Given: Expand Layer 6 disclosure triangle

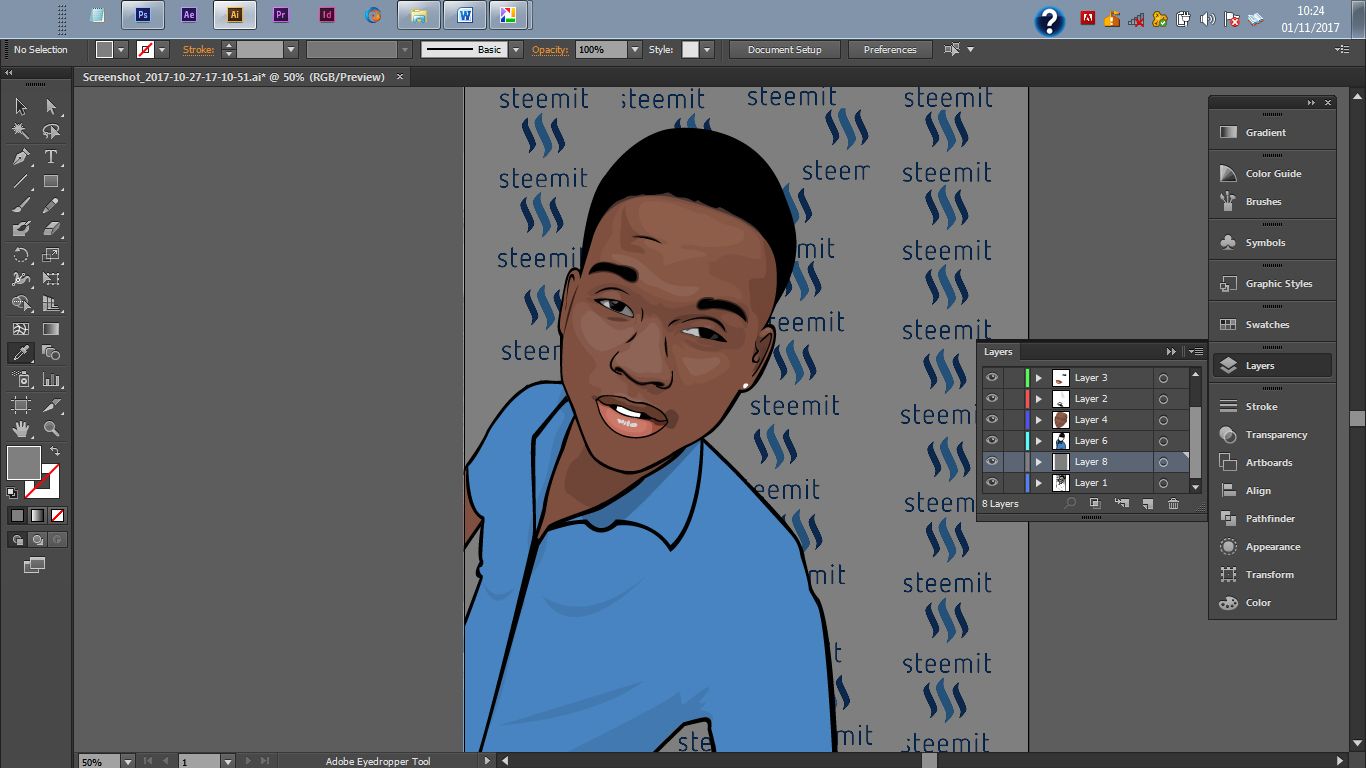Looking at the screenshot, I should pos(1039,441).
